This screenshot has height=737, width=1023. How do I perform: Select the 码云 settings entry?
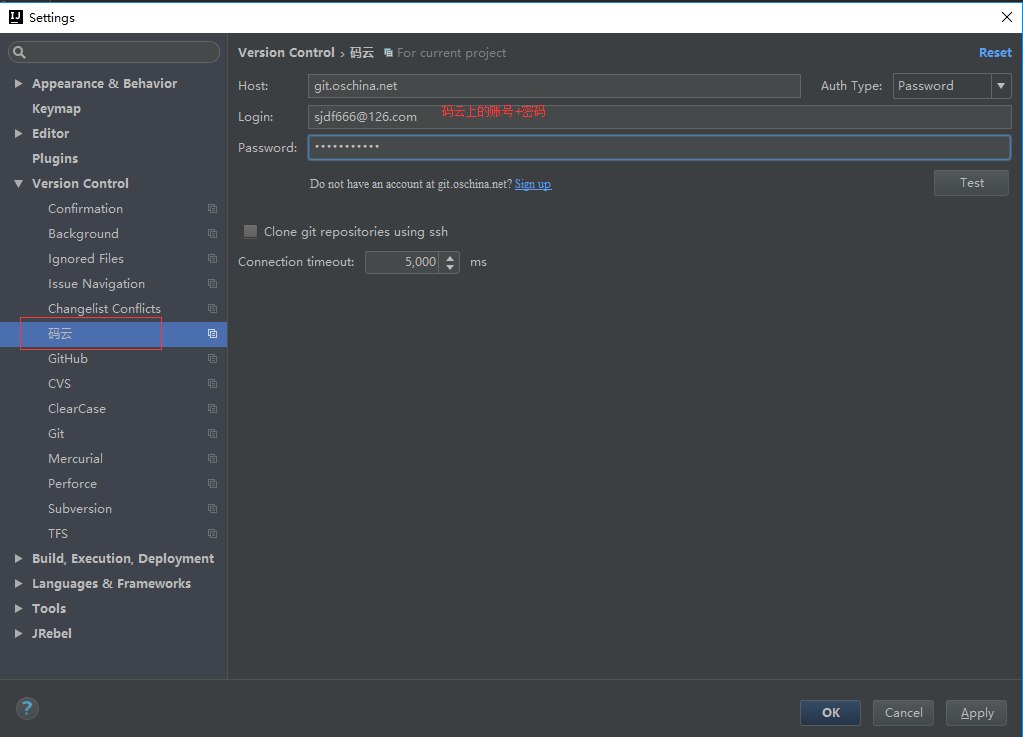click(60, 333)
